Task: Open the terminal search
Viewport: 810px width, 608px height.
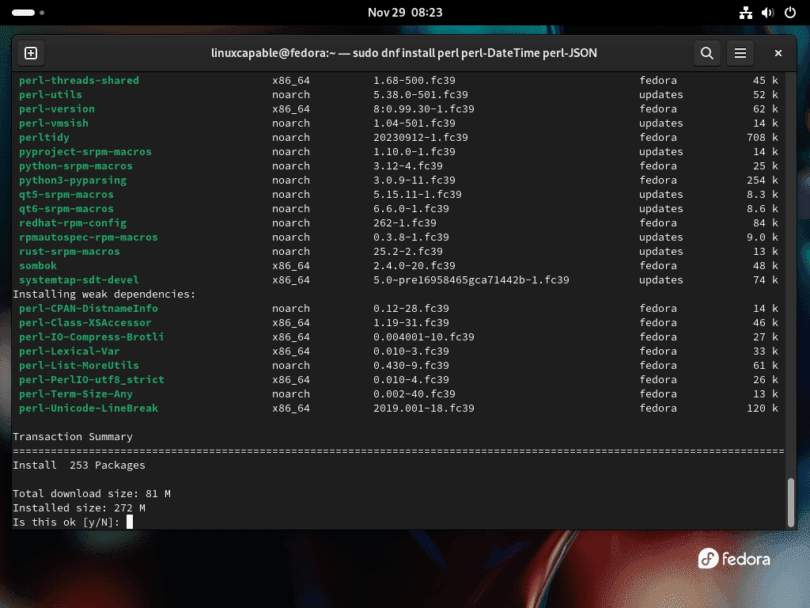Action: pyautogui.click(x=706, y=52)
